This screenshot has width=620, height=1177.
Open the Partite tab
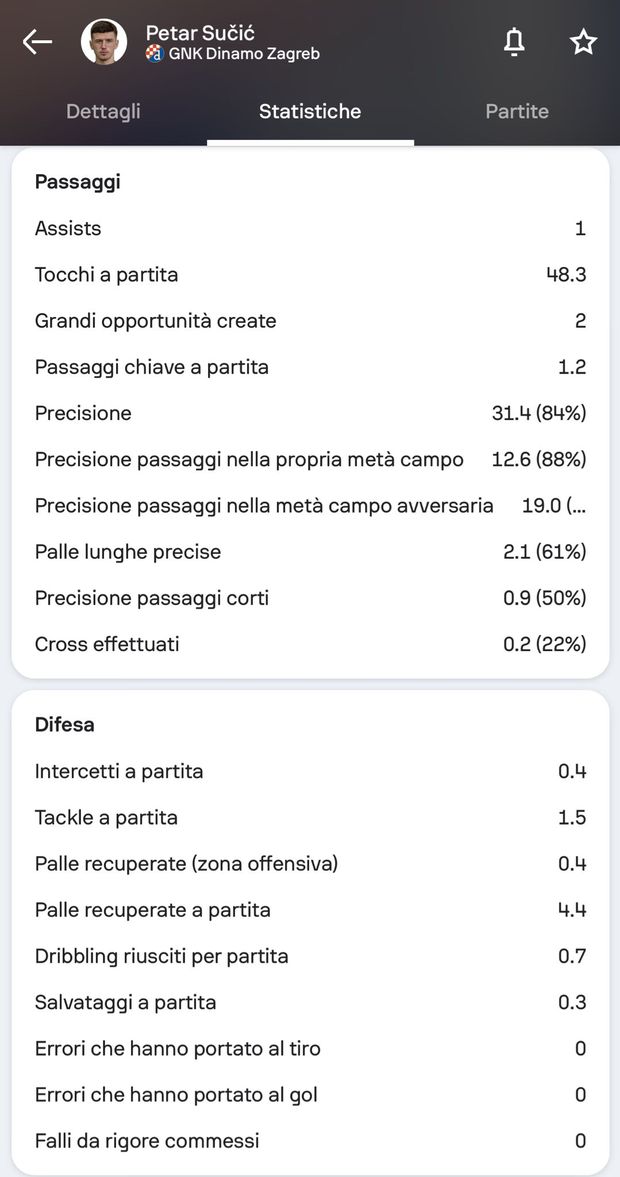point(517,111)
